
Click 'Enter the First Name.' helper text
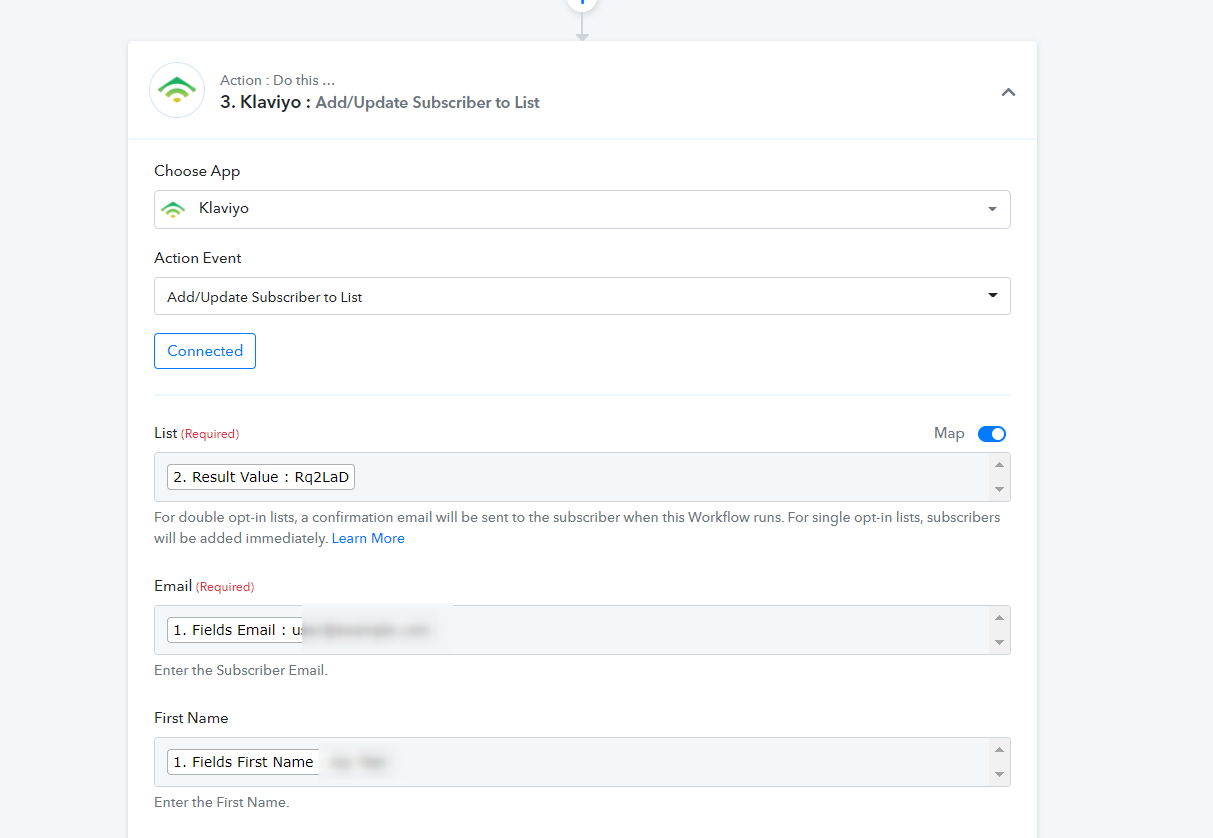[x=221, y=802]
